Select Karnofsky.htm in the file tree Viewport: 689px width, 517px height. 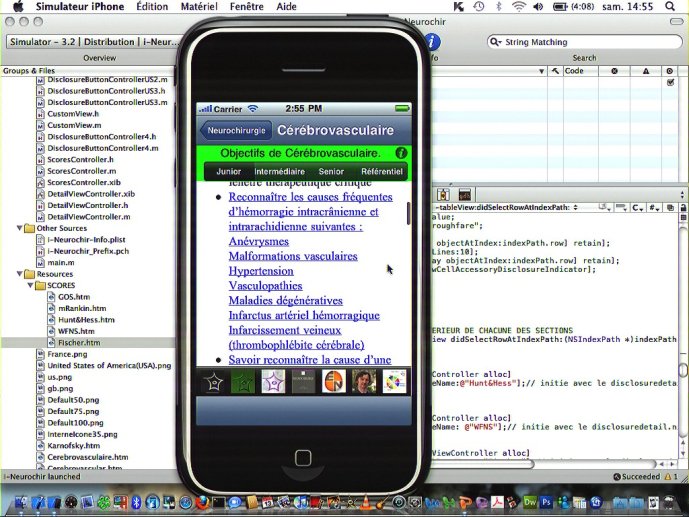[73, 445]
